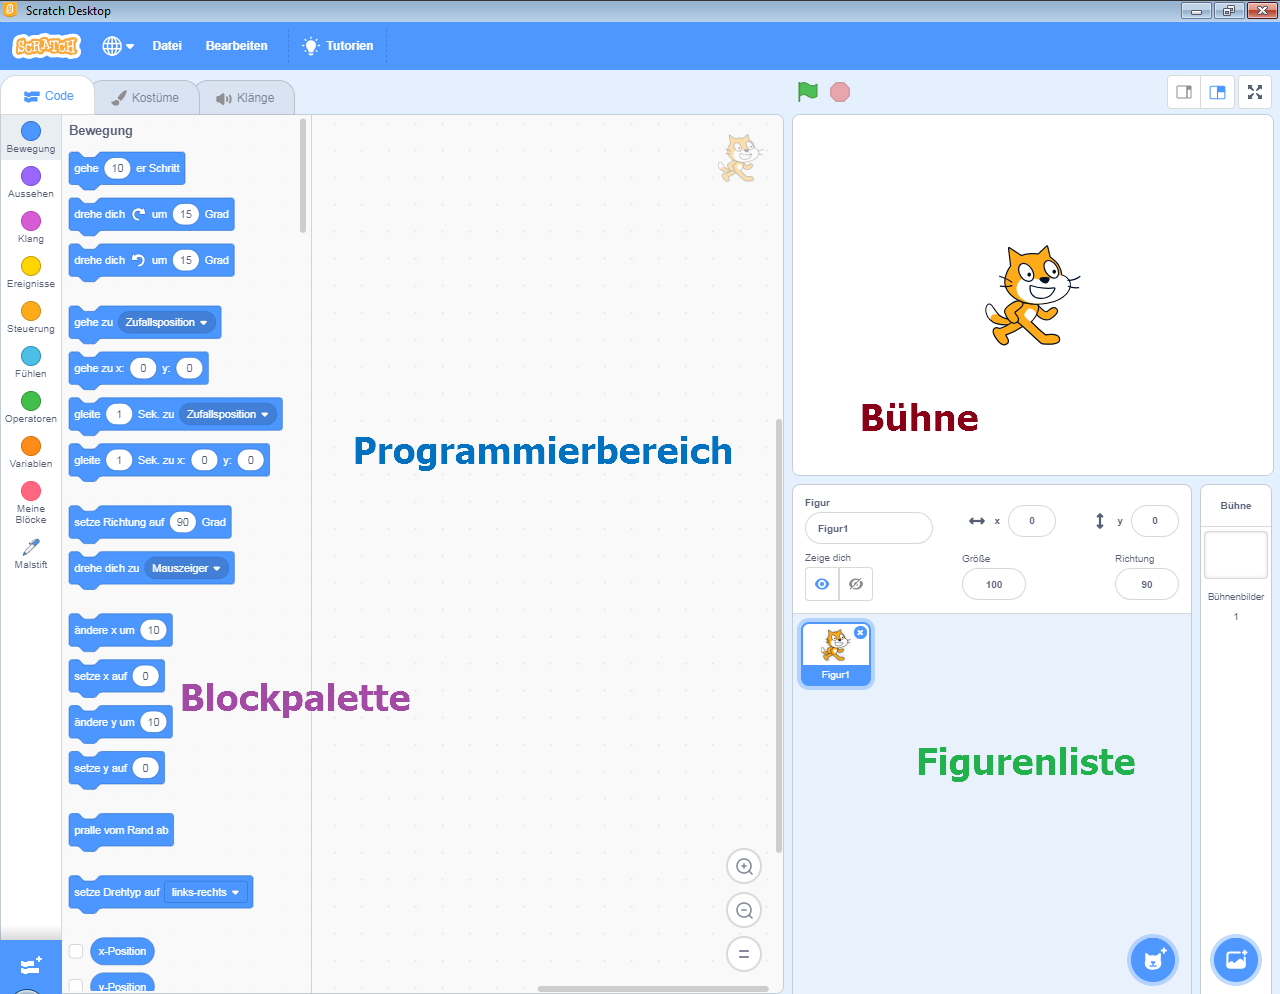Switch to small stage layout
The height and width of the screenshot is (994, 1280).
pyautogui.click(x=1184, y=92)
